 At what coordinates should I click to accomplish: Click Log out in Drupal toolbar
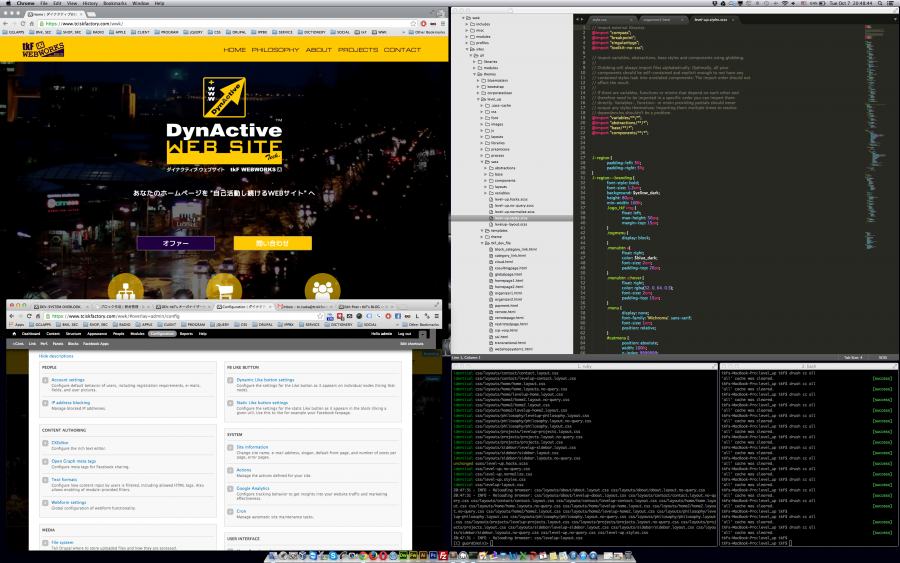tap(405, 333)
